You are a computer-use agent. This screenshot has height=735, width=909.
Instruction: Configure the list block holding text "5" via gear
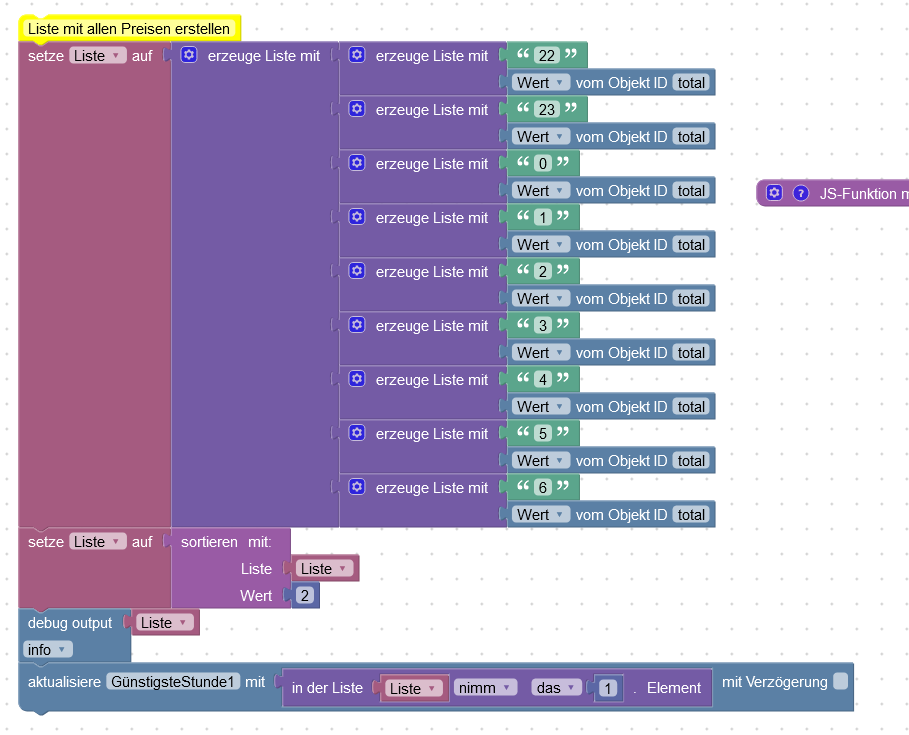click(x=357, y=432)
